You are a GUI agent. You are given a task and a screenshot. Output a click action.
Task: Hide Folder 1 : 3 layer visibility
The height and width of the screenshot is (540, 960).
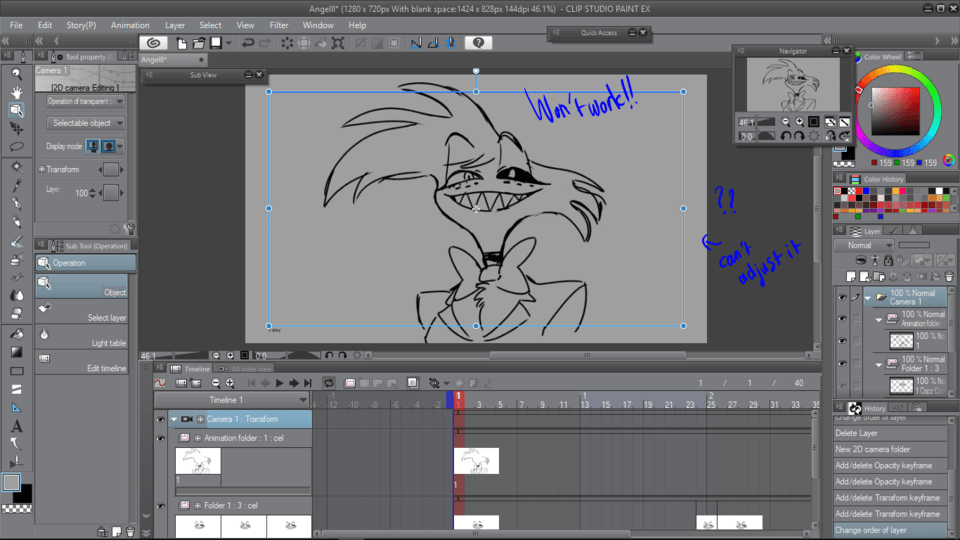coord(842,364)
